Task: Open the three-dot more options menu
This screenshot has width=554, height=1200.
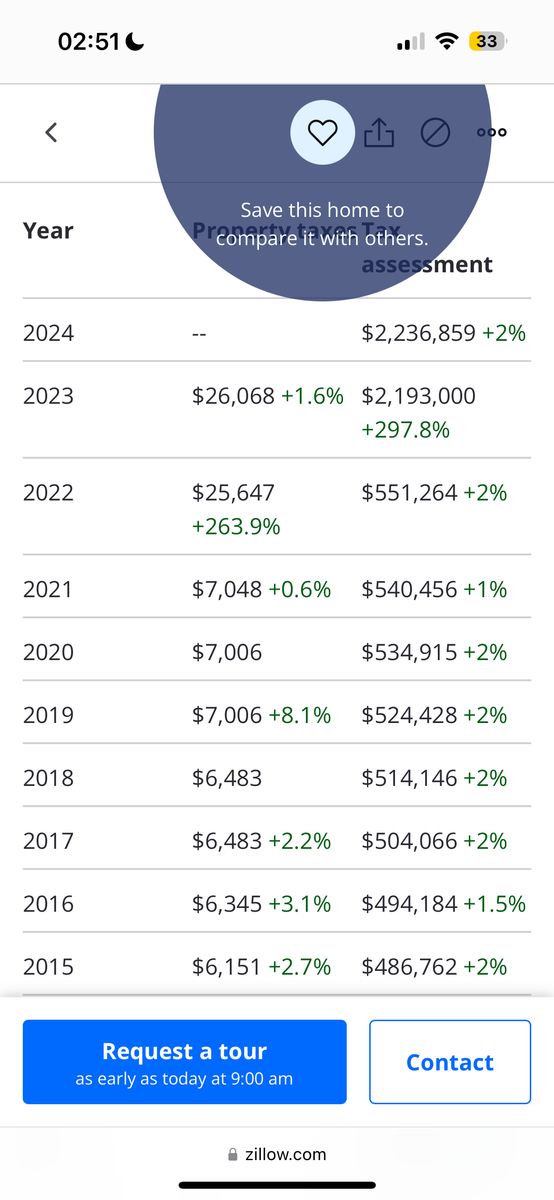Action: [x=492, y=132]
